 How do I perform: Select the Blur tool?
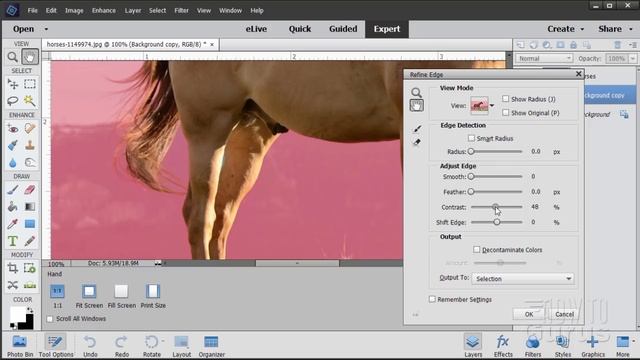tap(13, 162)
